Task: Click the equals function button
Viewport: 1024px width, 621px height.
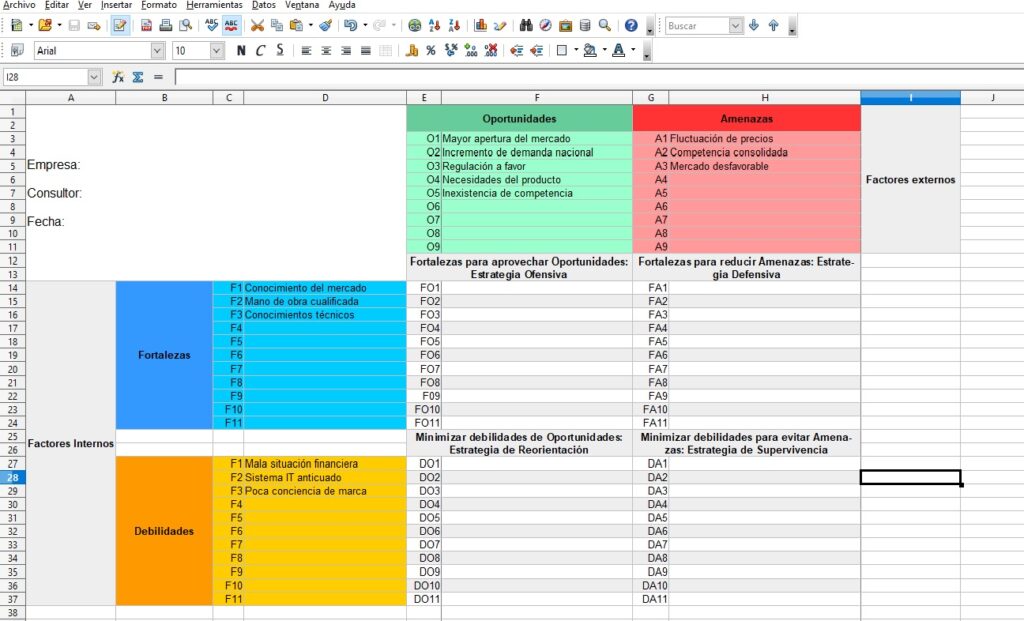Action: [x=158, y=77]
